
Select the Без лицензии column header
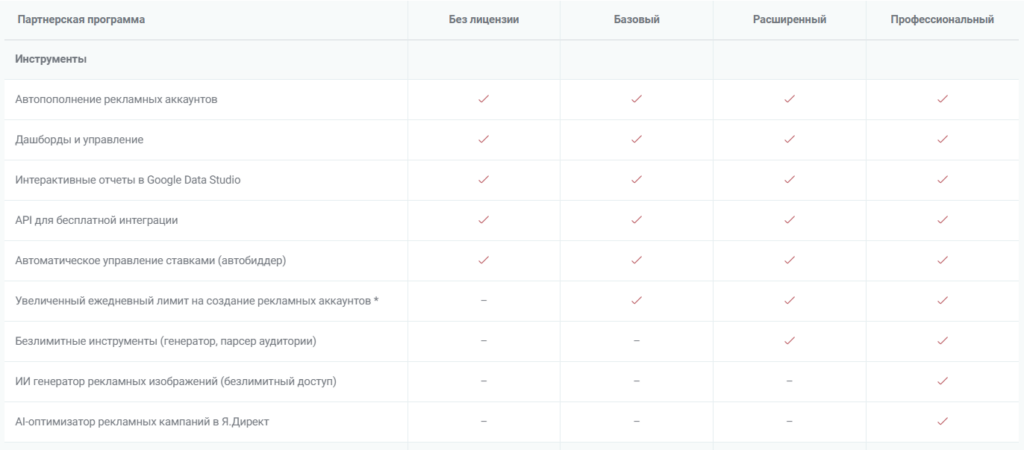point(484,20)
